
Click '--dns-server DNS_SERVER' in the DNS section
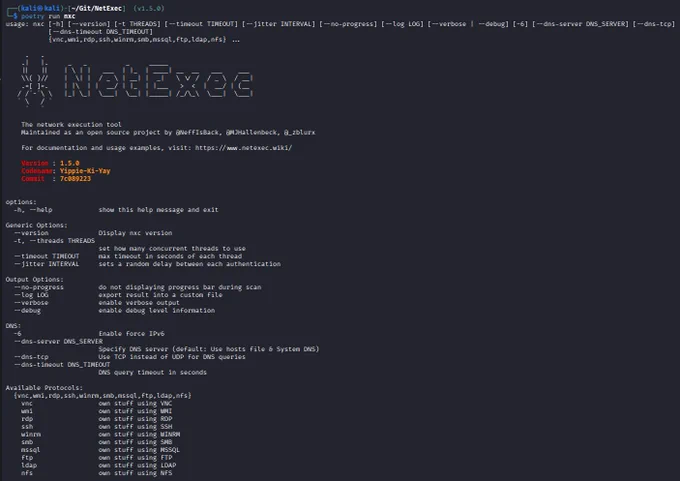pyautogui.click(x=58, y=341)
